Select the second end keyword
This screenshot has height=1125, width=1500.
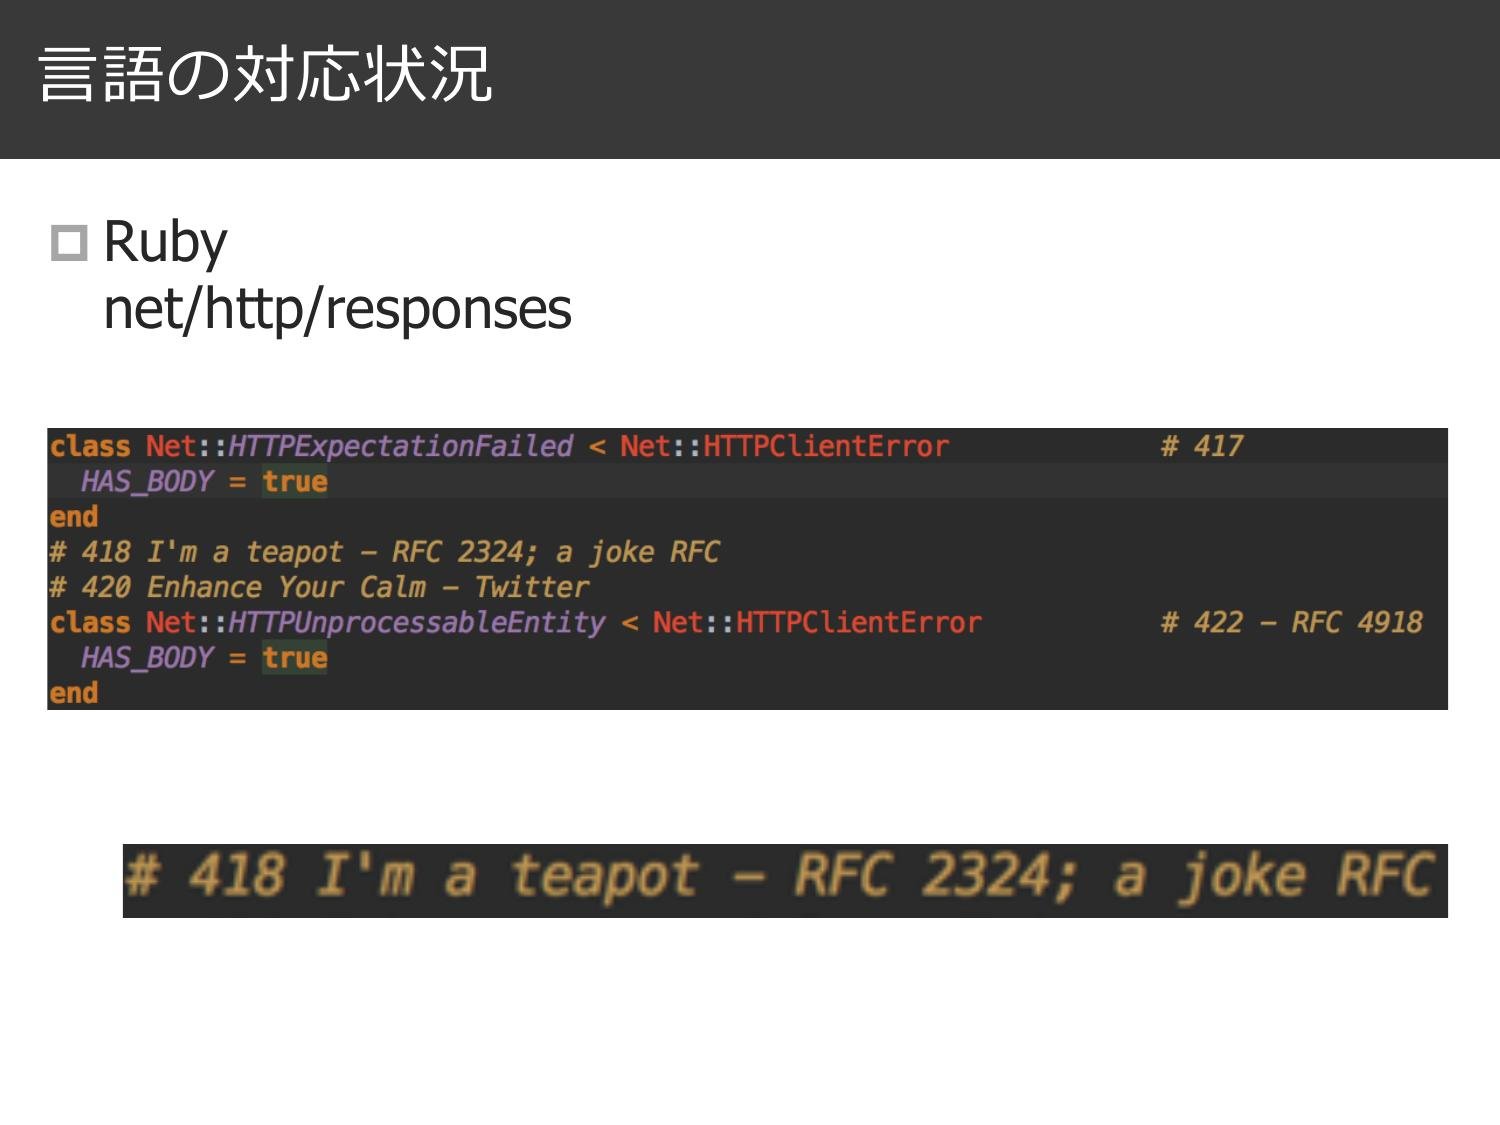[74, 691]
